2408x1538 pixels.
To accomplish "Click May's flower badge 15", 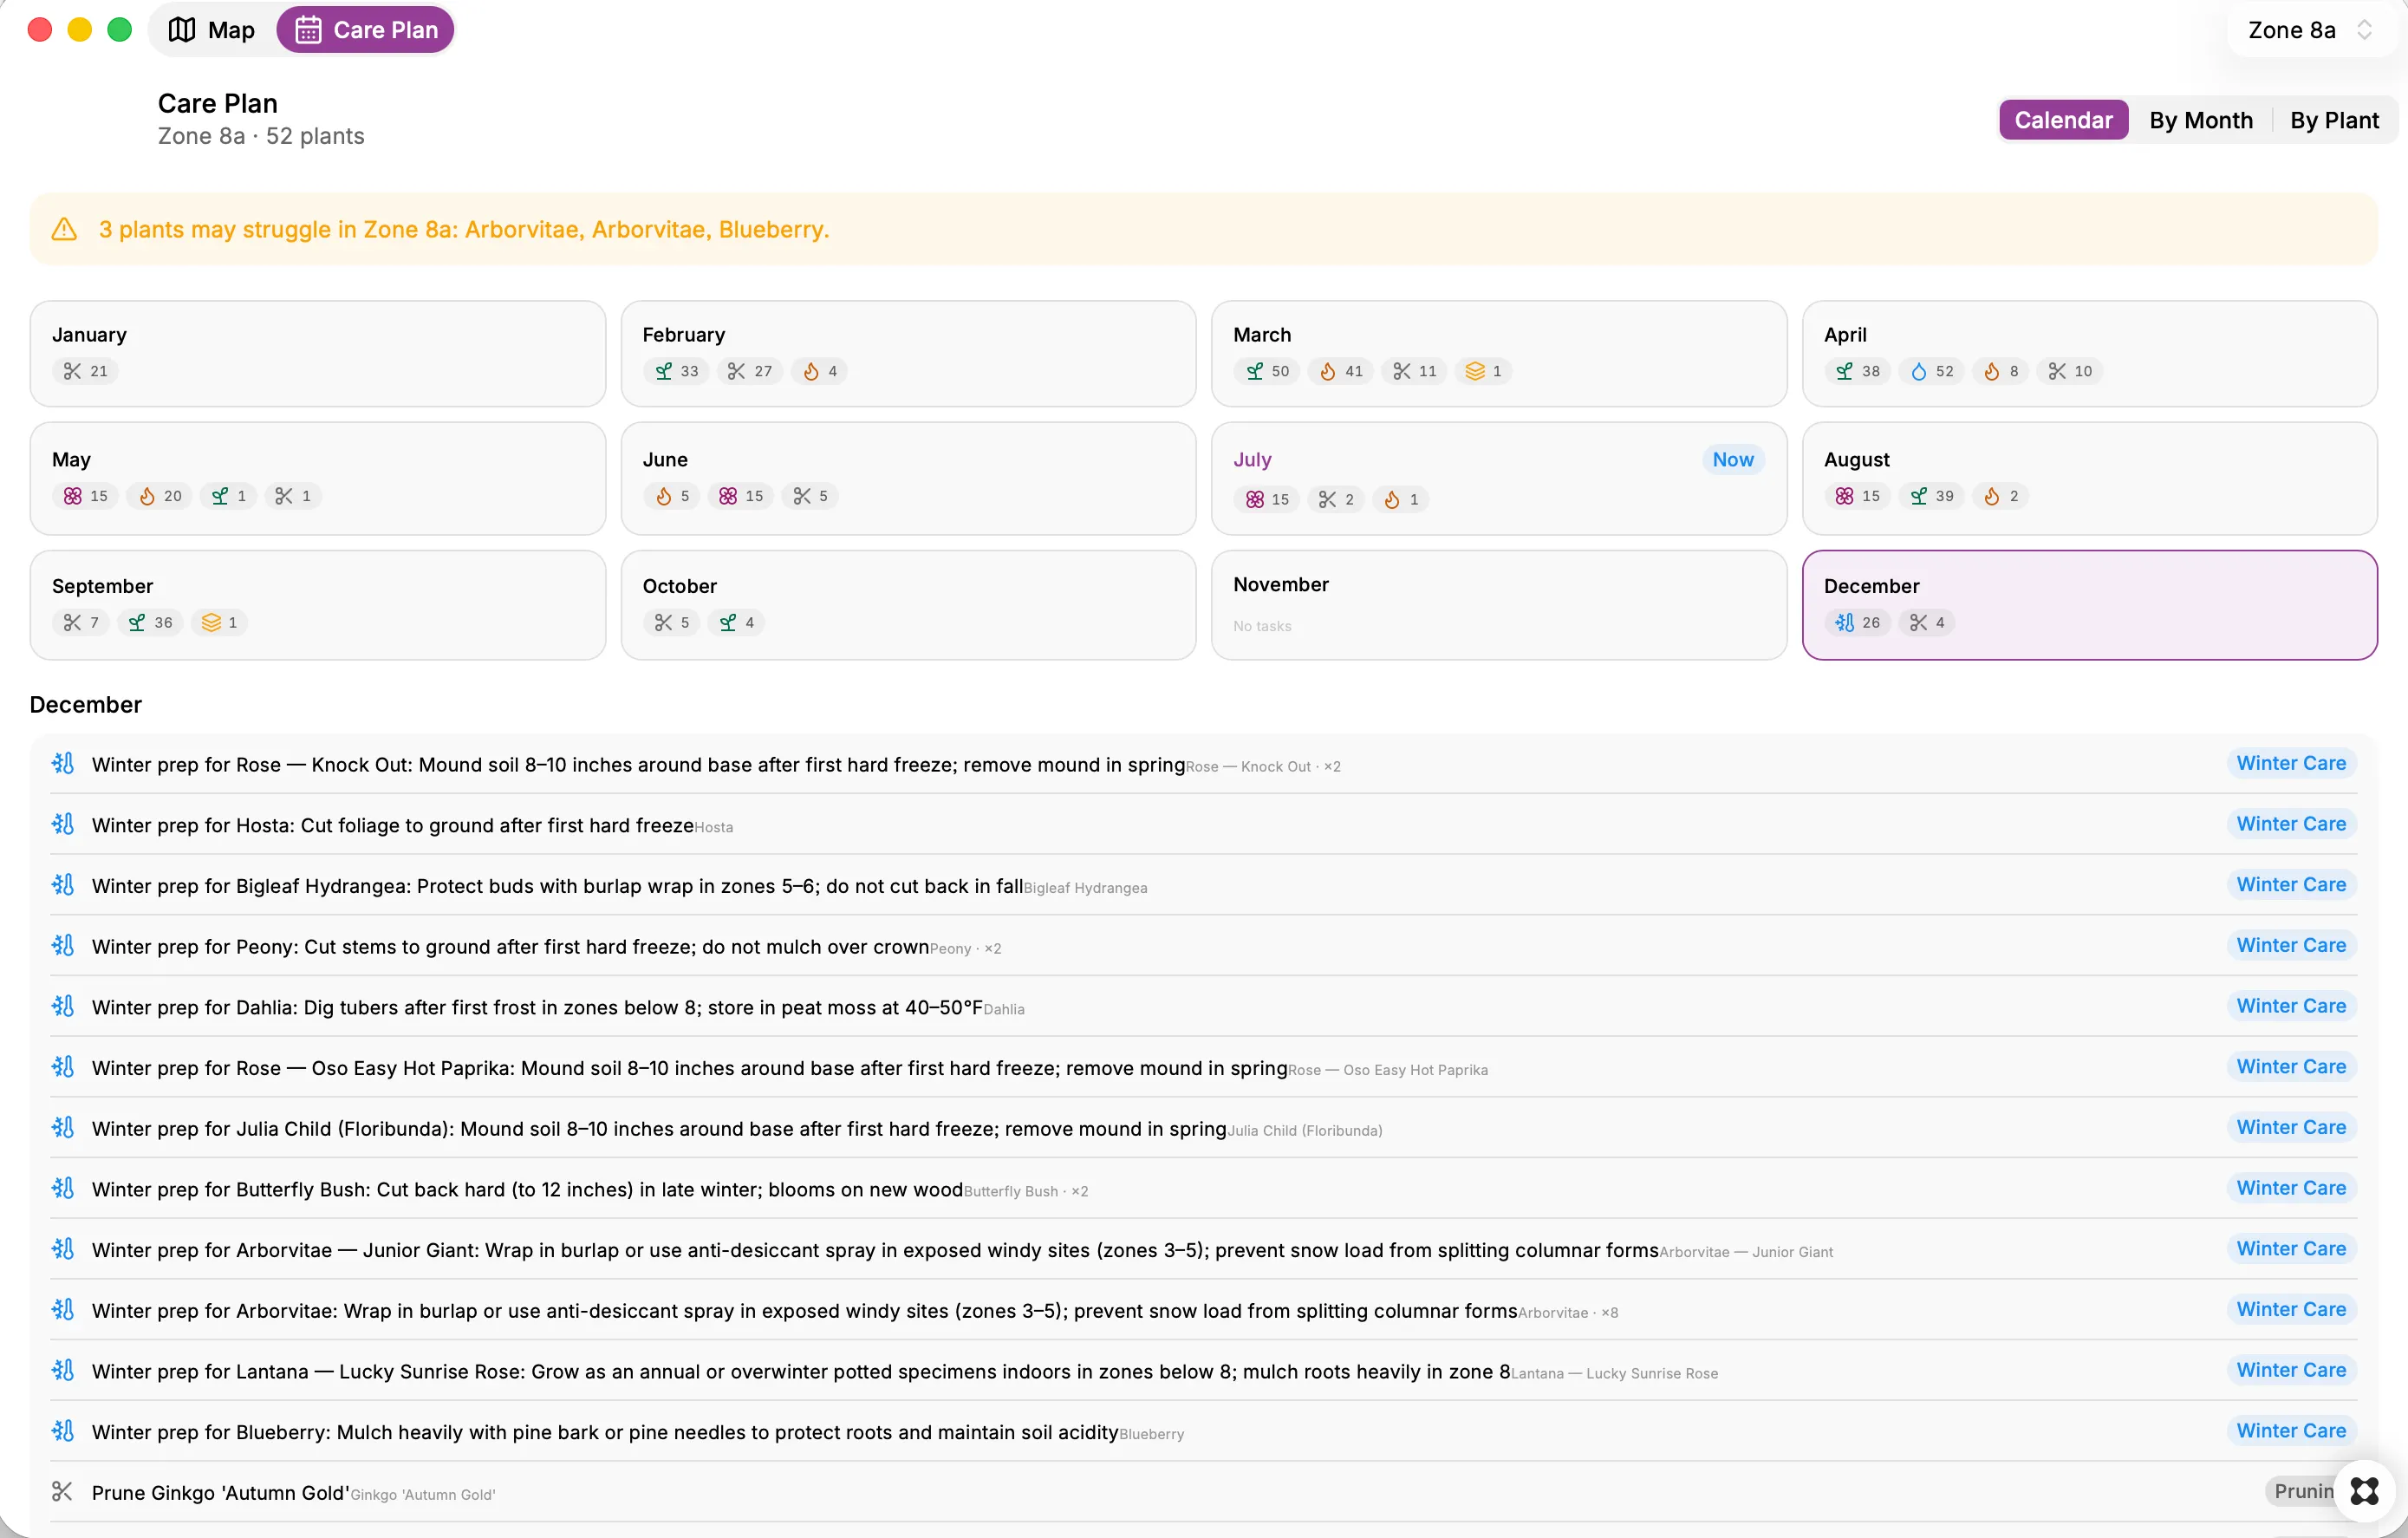I will tap(85, 496).
